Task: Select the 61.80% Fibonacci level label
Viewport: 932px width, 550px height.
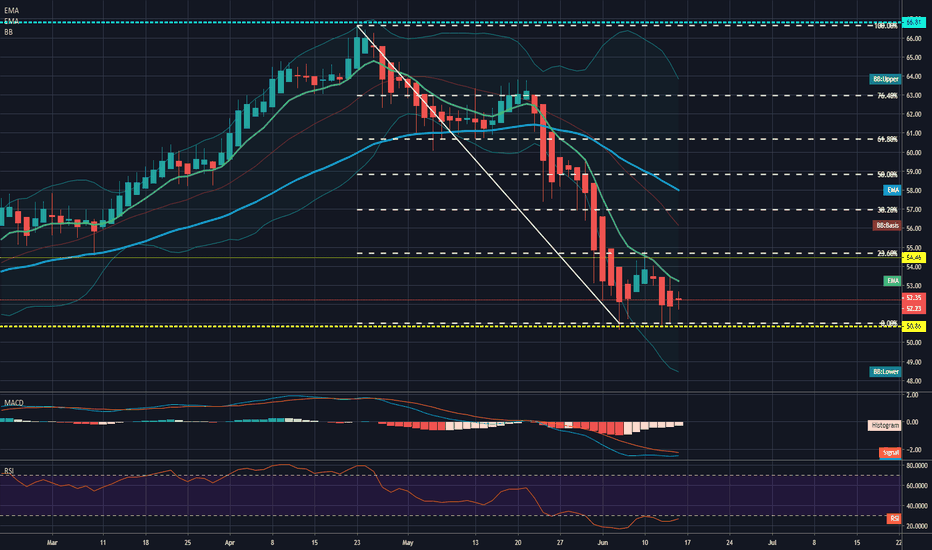Action: [887, 139]
